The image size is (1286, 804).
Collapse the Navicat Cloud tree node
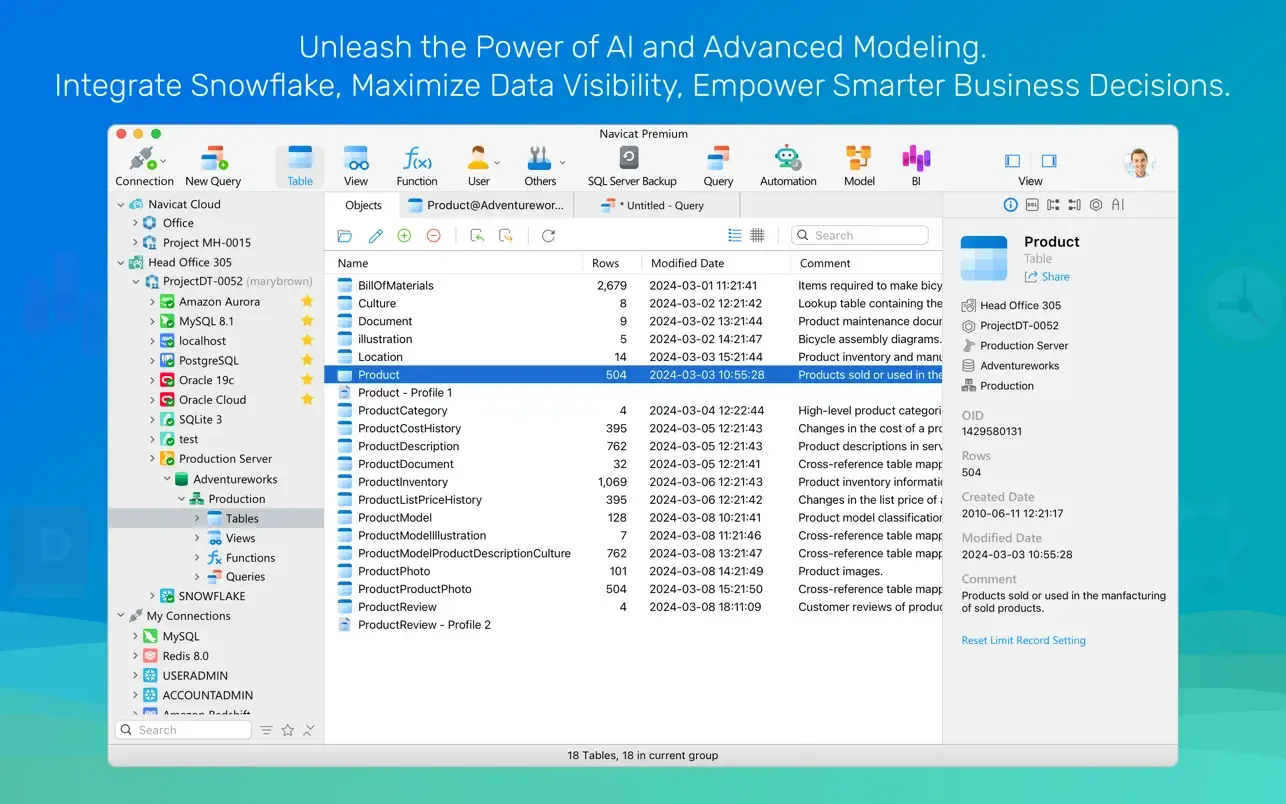coord(121,204)
